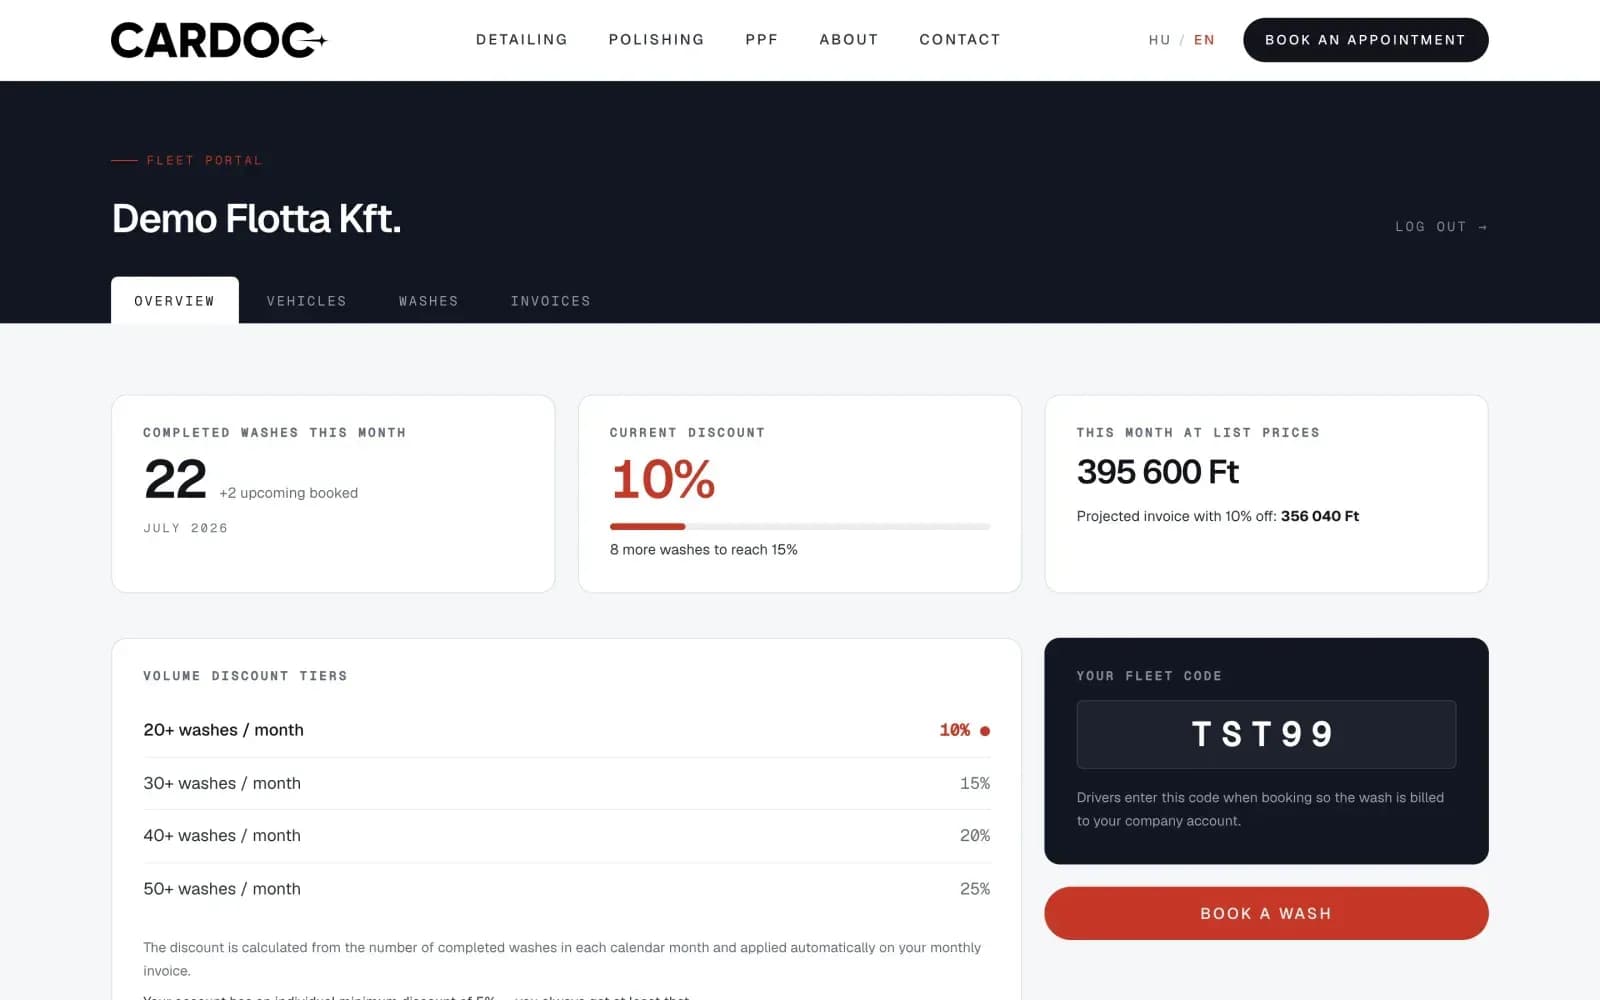
Task: Select the Overview tab
Action: 175,300
